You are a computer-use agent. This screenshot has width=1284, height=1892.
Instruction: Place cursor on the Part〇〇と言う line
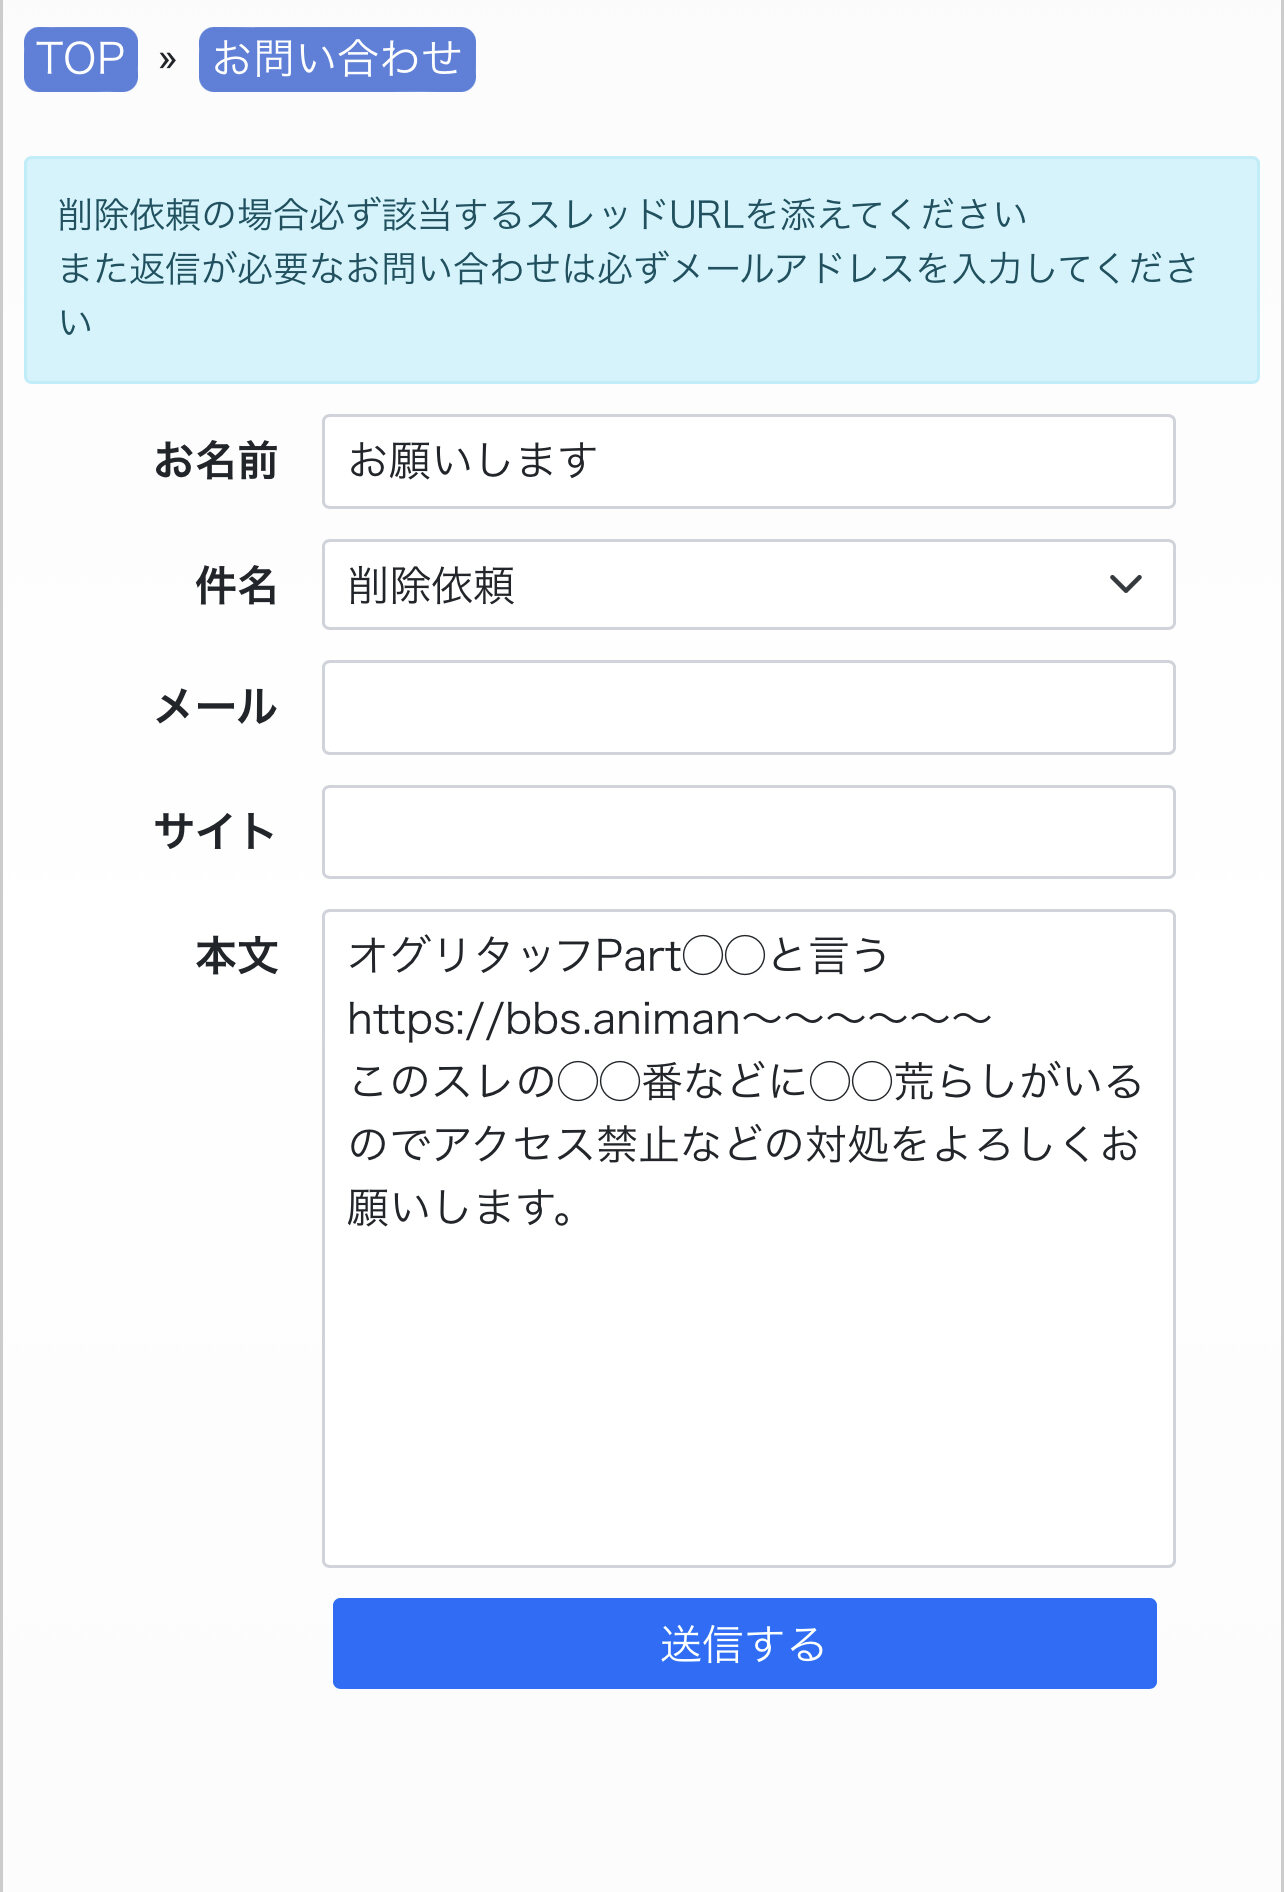(x=618, y=956)
